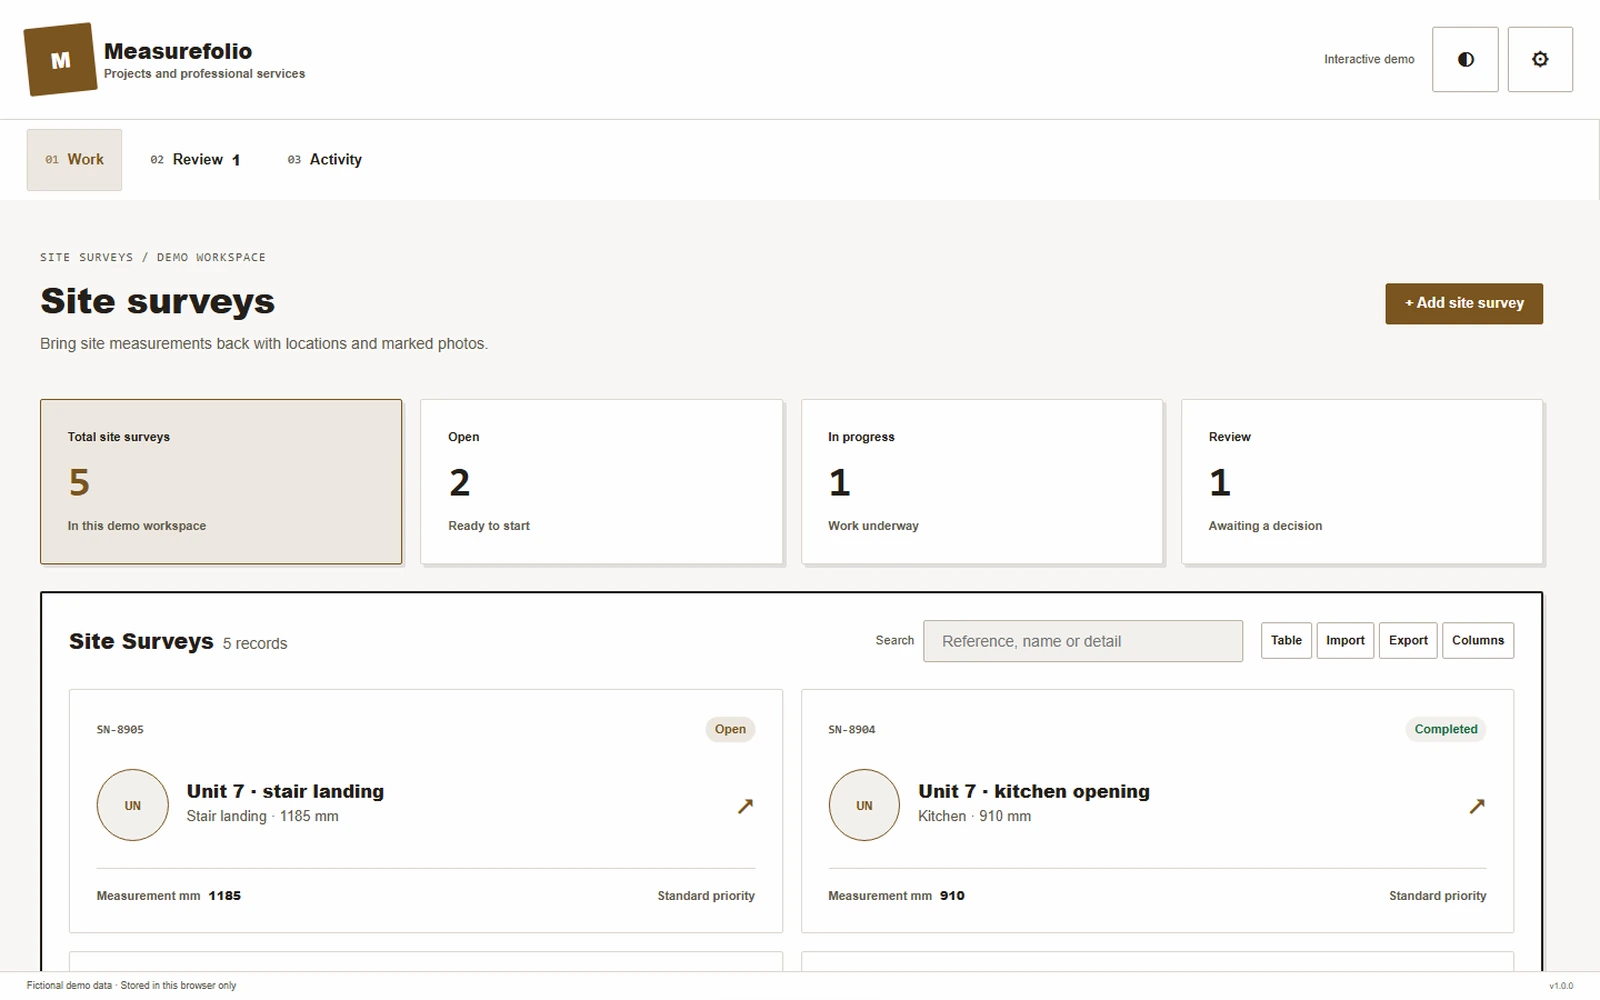Click measurement value 1185
The height and width of the screenshot is (1000, 1600).
pos(225,896)
